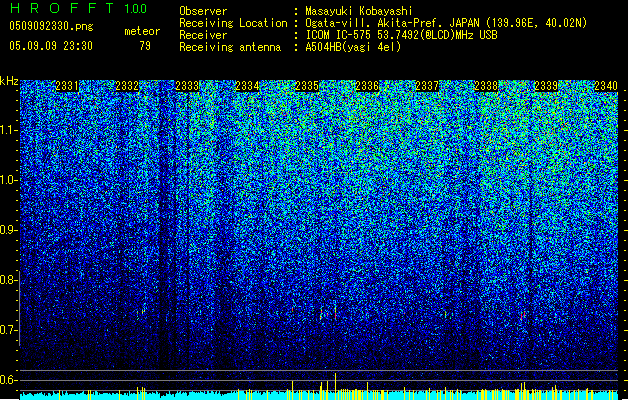The height and width of the screenshot is (400, 629).
Task: Click time marker 2335
Action: click(x=307, y=86)
